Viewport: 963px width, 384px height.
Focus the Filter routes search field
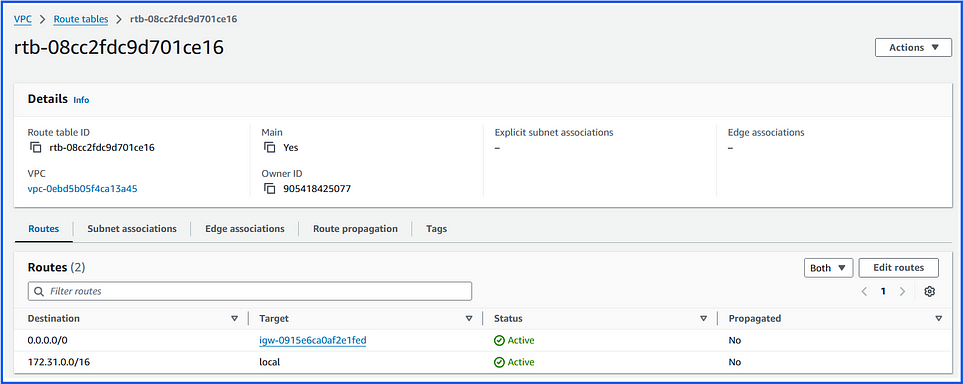click(250, 291)
